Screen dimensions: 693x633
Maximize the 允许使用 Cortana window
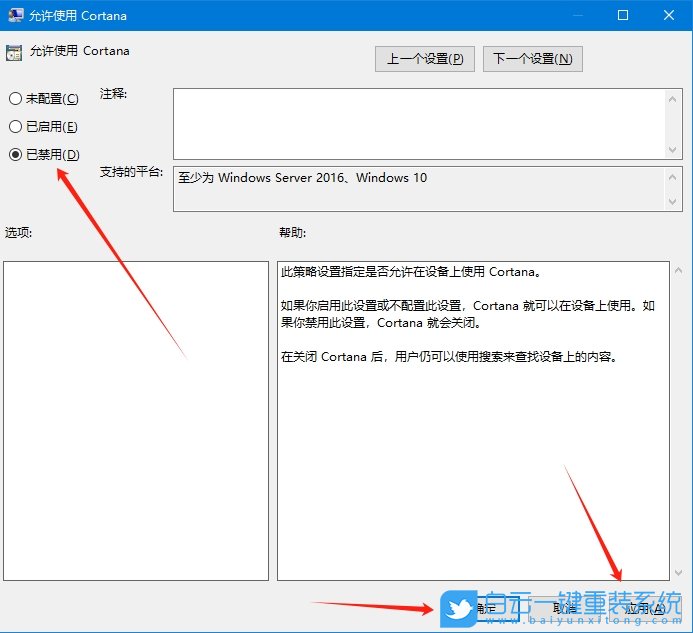point(623,15)
